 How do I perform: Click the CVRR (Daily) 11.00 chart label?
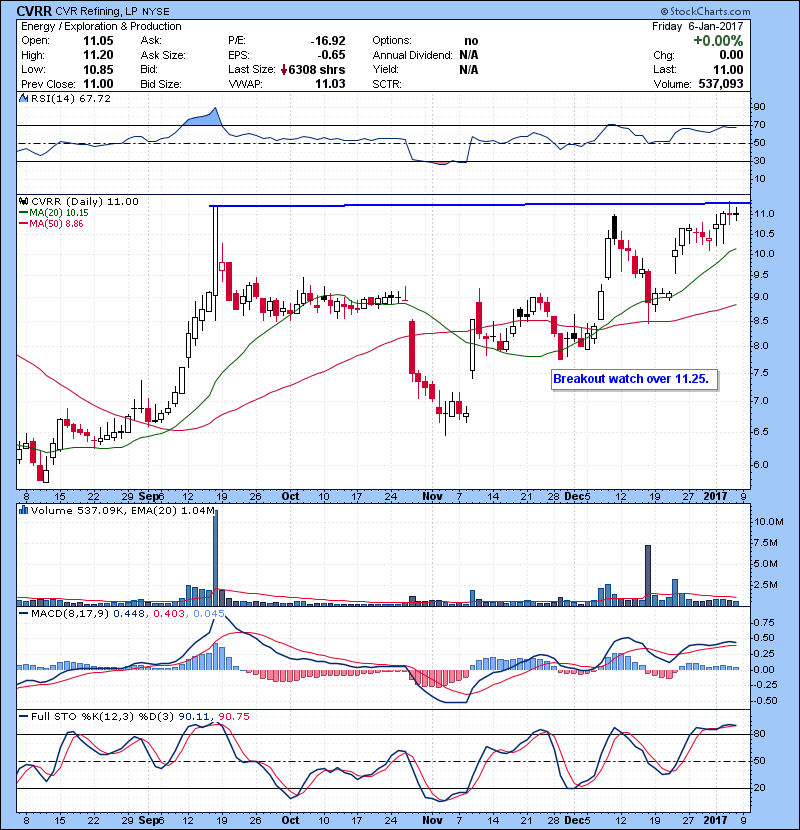(85, 202)
